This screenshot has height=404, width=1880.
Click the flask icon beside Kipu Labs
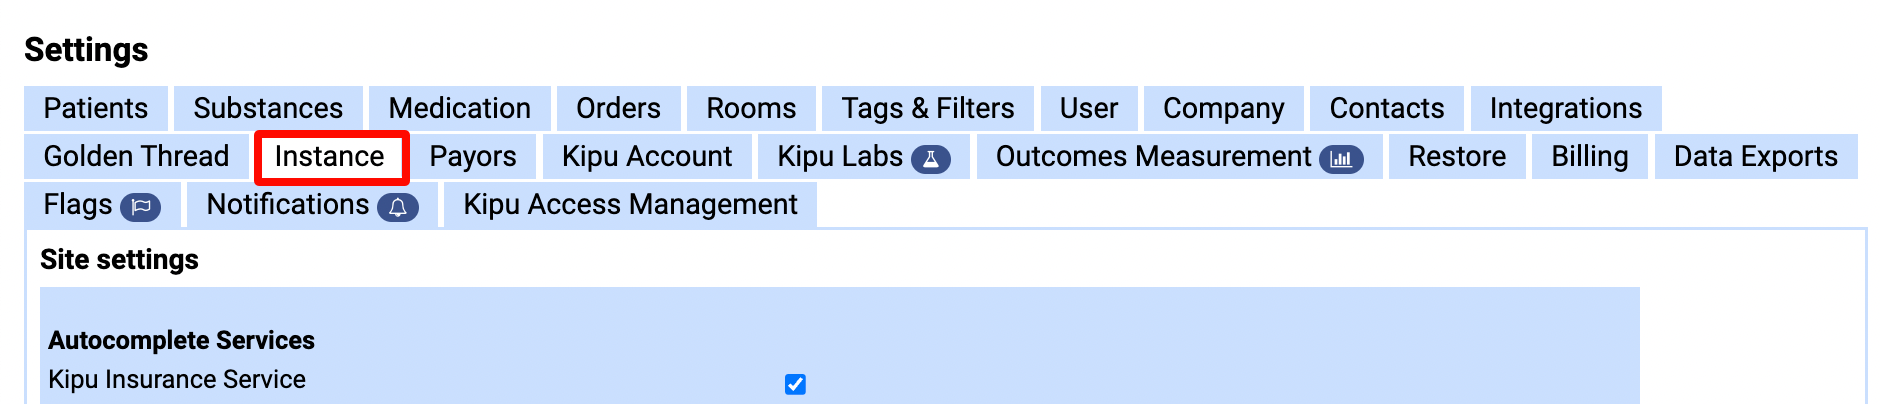930,159
